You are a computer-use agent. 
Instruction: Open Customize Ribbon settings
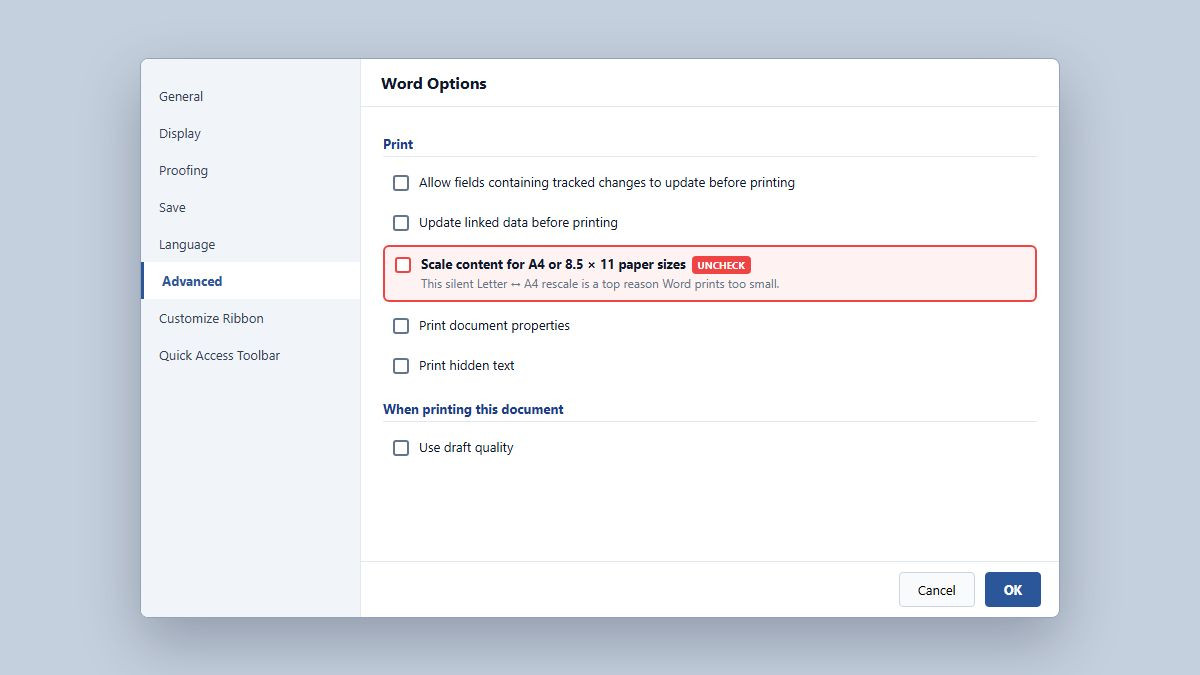tap(250, 318)
